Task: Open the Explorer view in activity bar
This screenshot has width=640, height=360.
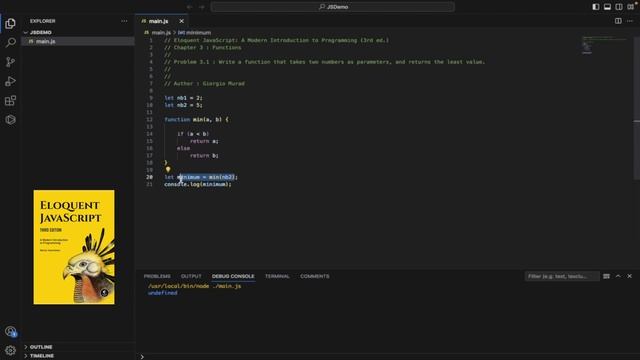Action: [10, 23]
